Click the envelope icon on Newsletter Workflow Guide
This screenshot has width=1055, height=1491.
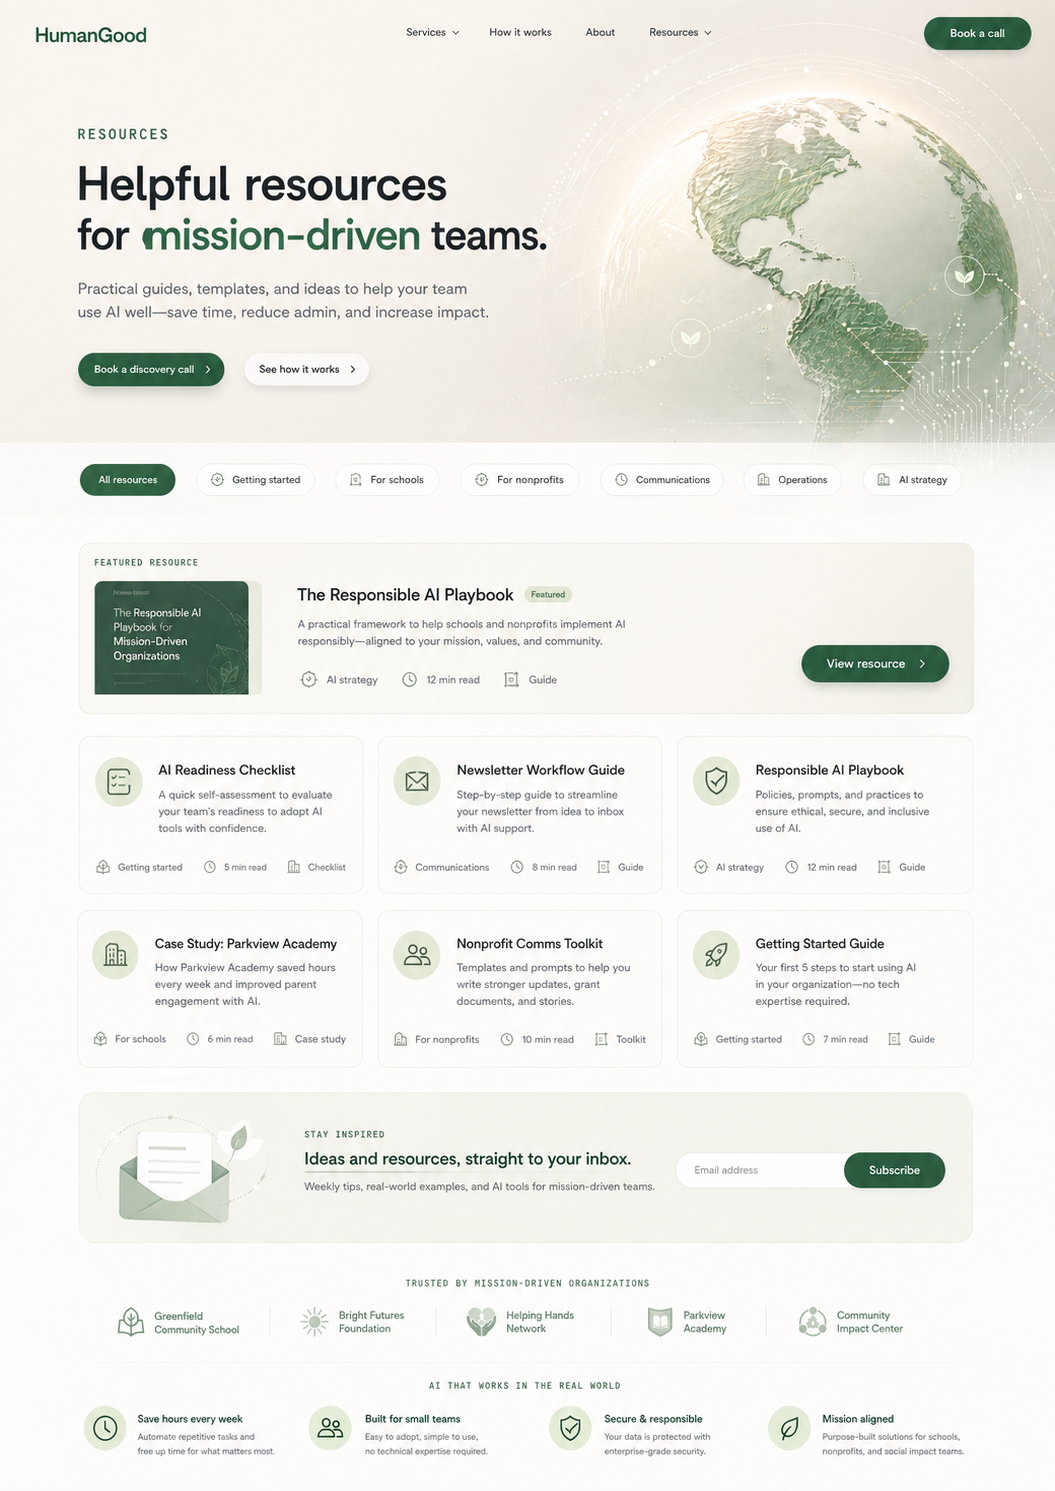(416, 781)
